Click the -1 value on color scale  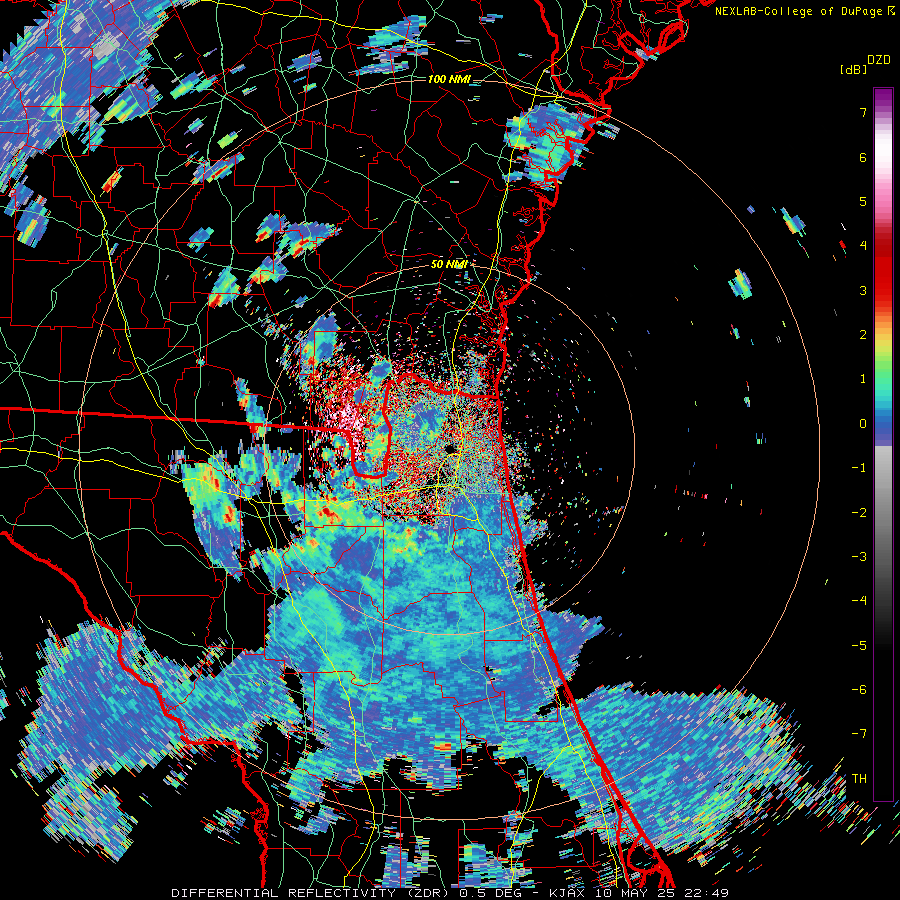tap(859, 467)
